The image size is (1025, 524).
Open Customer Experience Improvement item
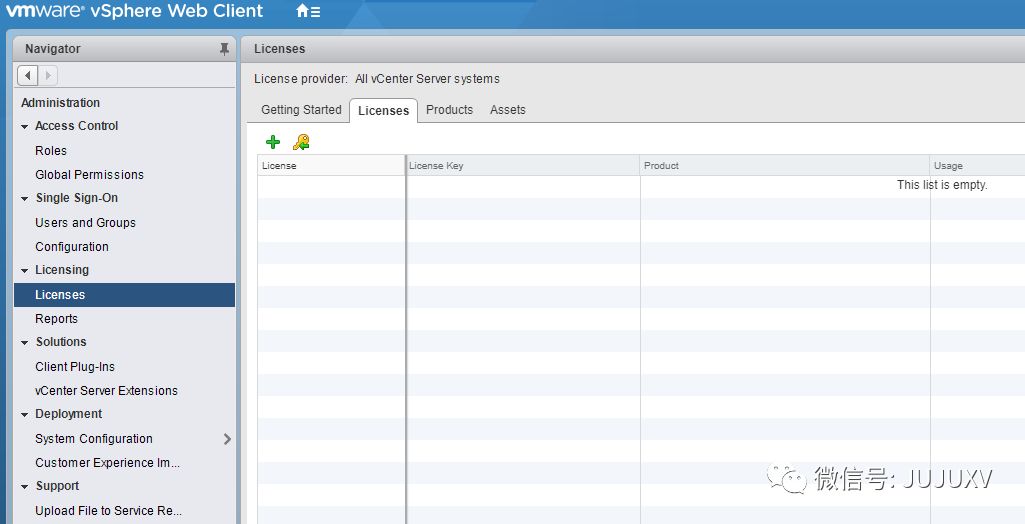click(x=107, y=463)
